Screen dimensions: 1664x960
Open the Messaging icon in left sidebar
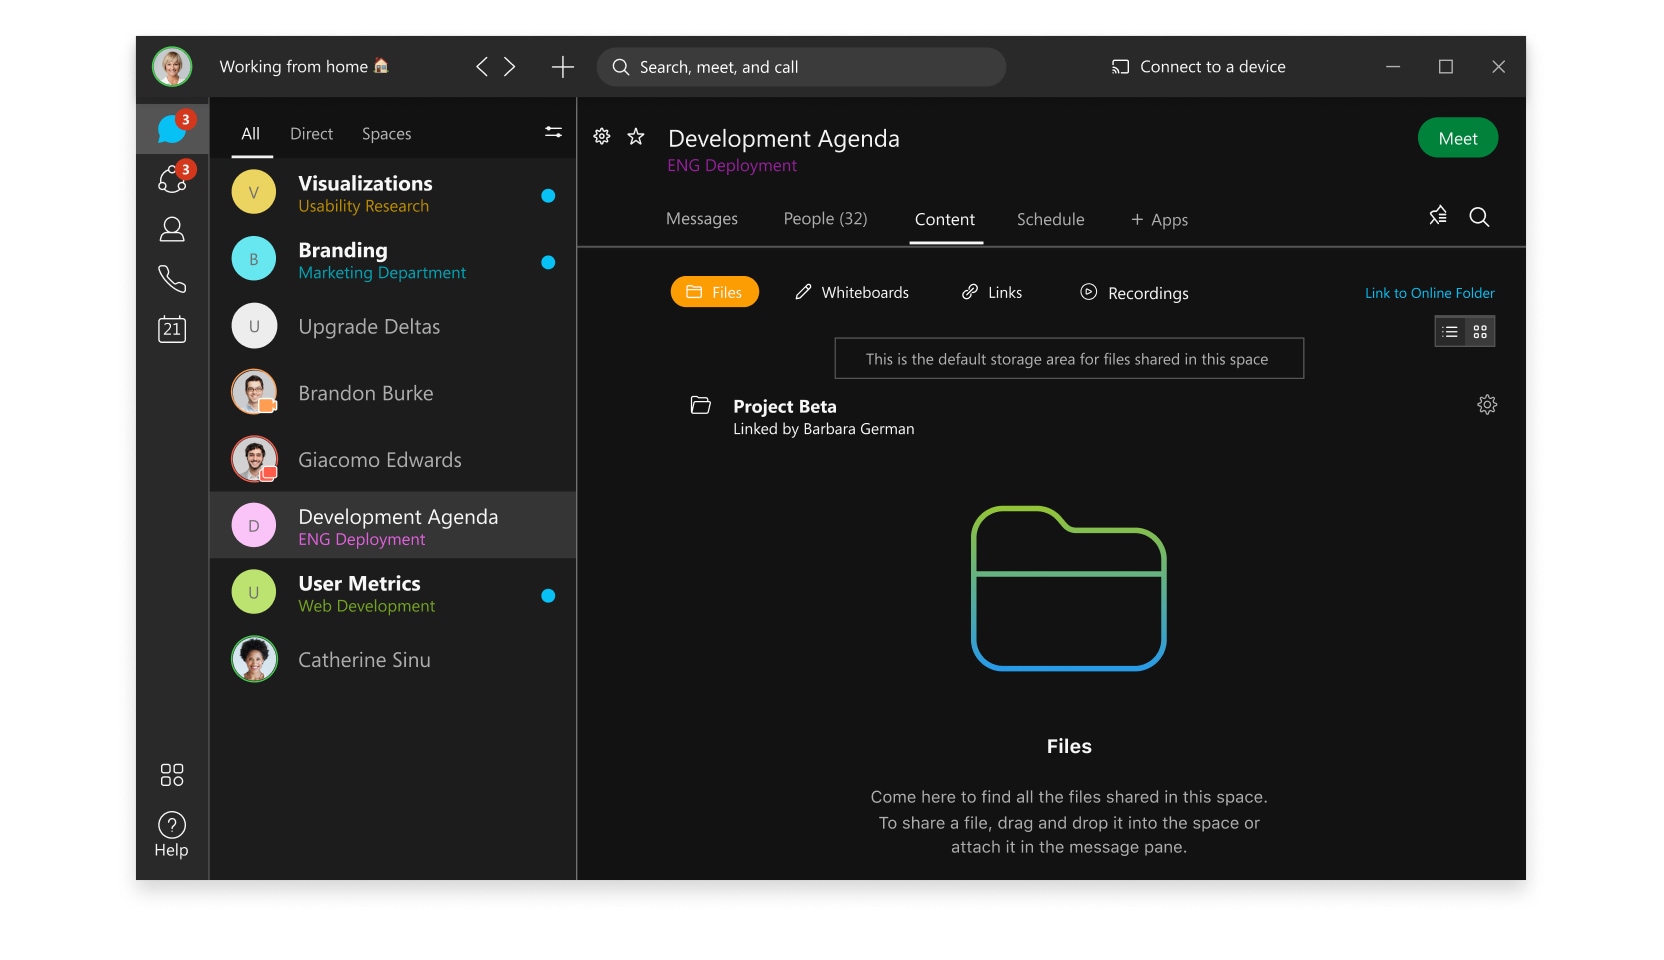pyautogui.click(x=172, y=128)
